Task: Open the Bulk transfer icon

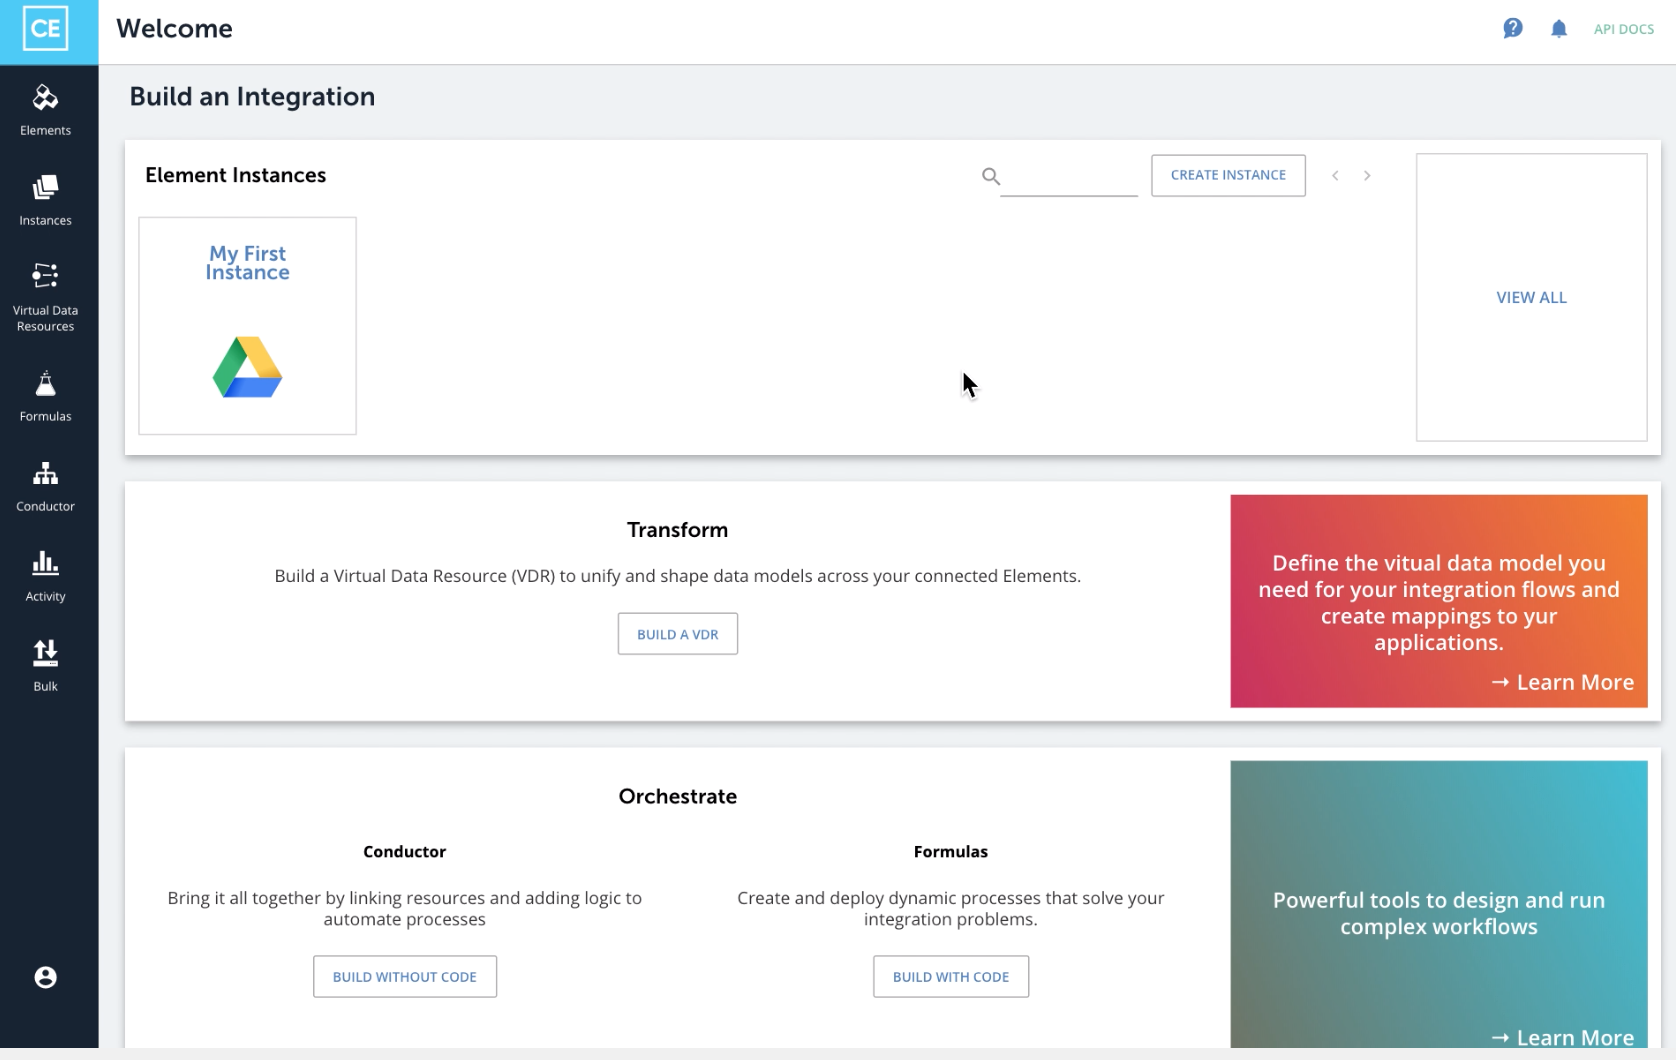Action: point(45,654)
